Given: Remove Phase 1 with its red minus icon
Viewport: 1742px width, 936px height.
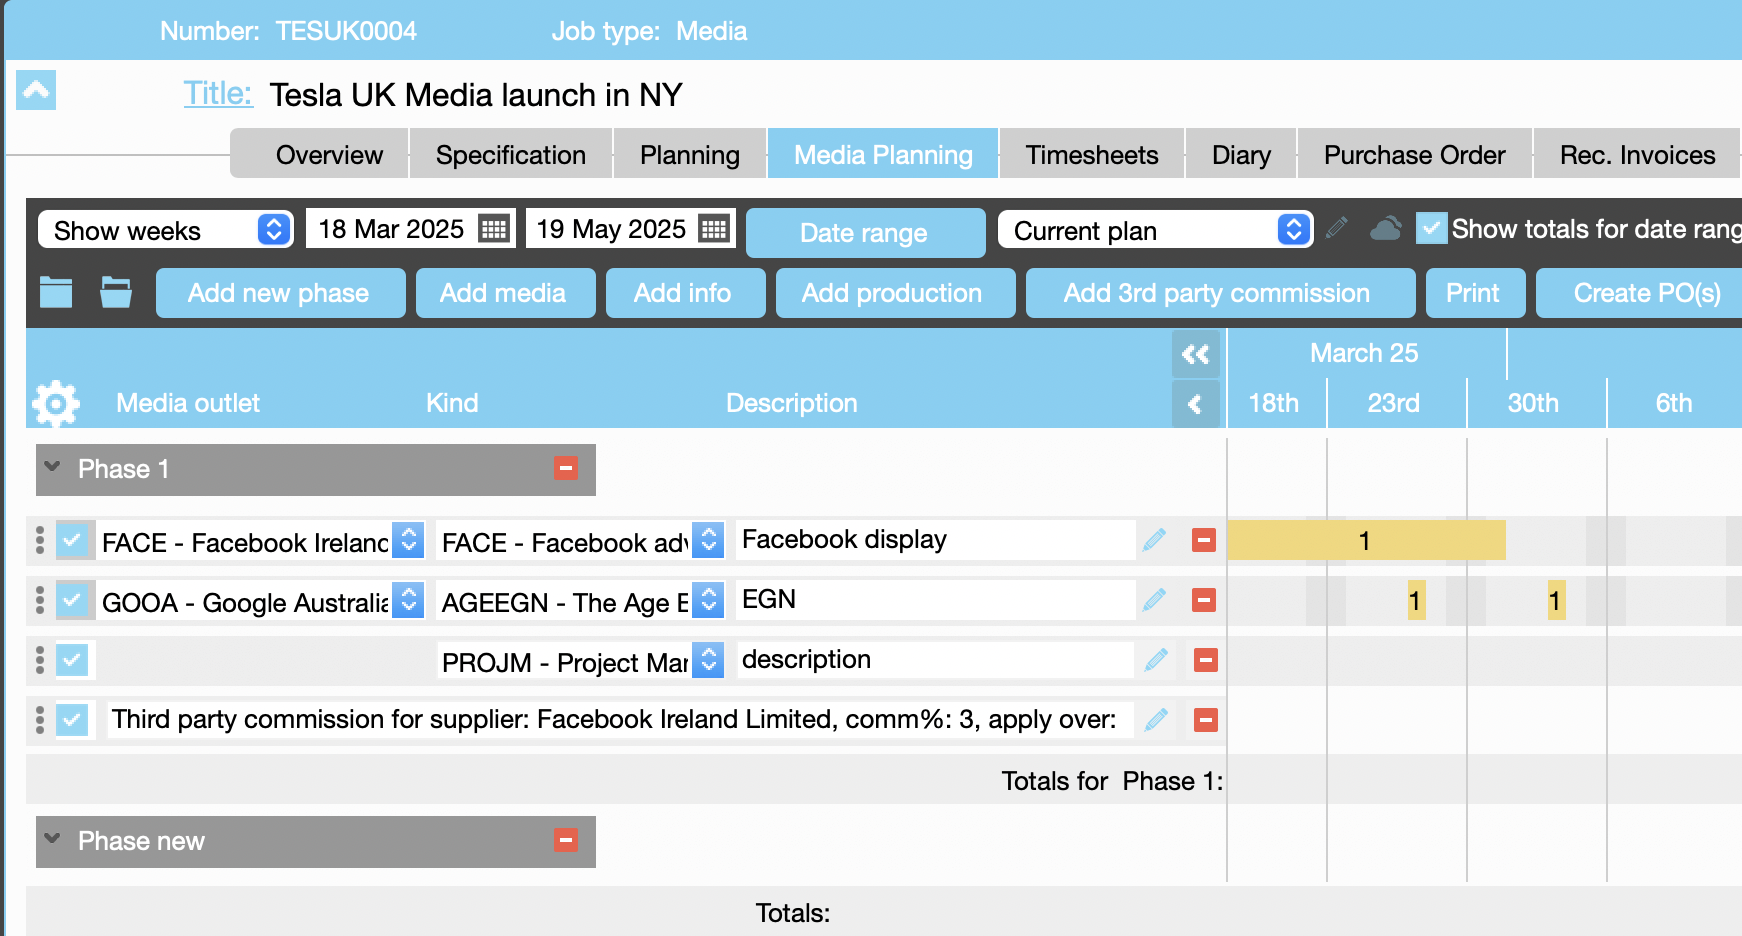Looking at the screenshot, I should pos(566,468).
